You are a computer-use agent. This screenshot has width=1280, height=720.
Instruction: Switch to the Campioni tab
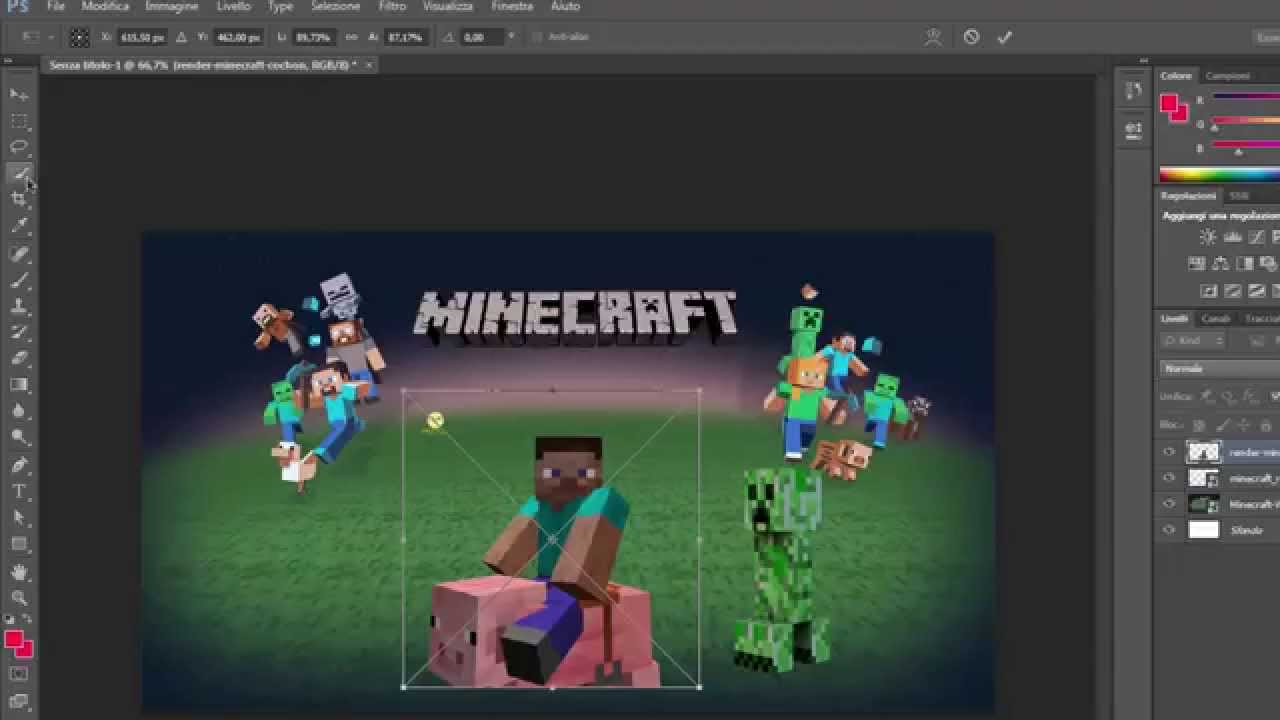(x=1227, y=76)
